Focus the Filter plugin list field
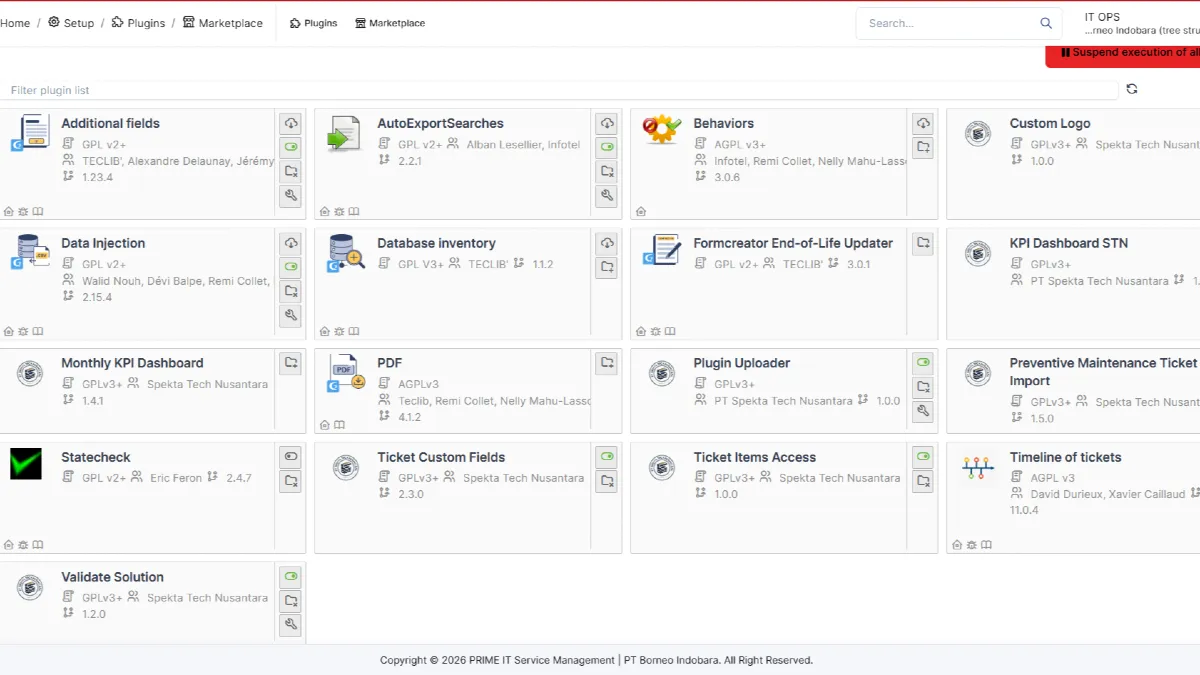 point(560,90)
